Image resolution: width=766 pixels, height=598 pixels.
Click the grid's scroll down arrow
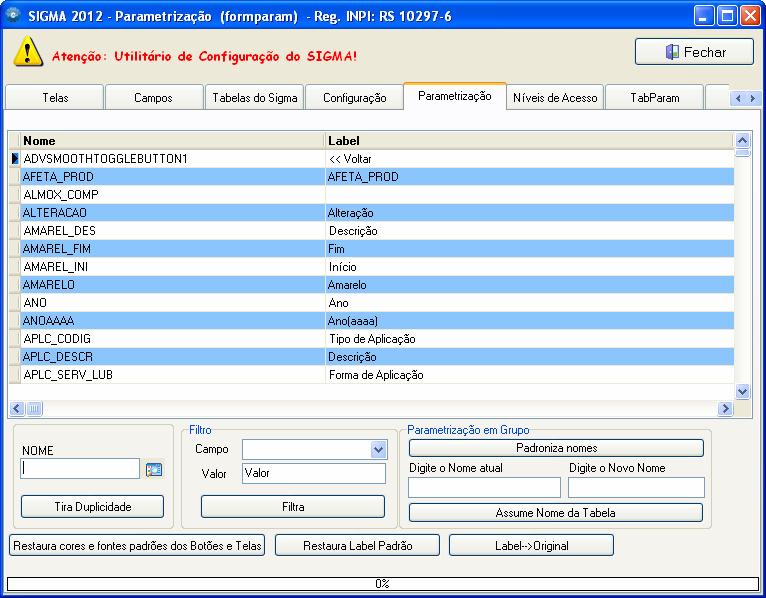coord(742,391)
